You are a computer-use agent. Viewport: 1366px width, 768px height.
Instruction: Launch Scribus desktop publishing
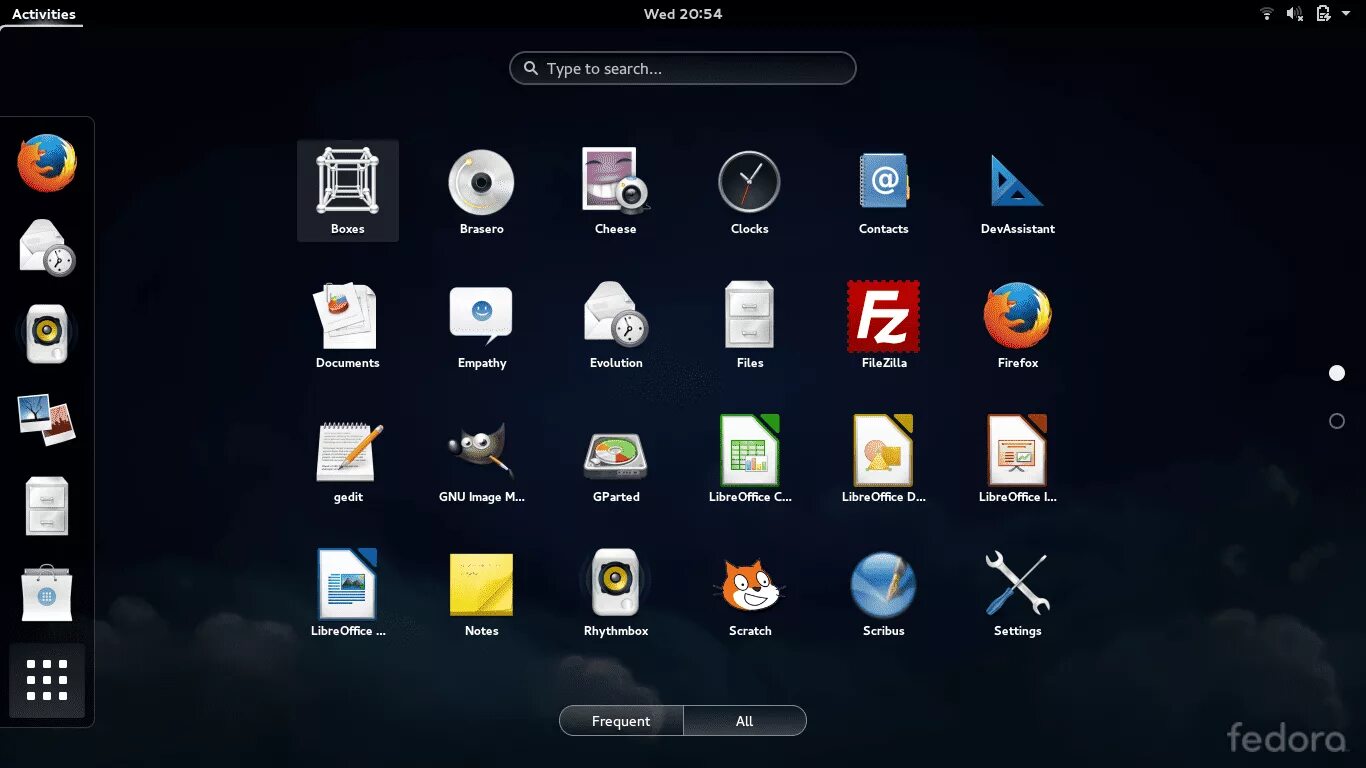click(x=883, y=592)
